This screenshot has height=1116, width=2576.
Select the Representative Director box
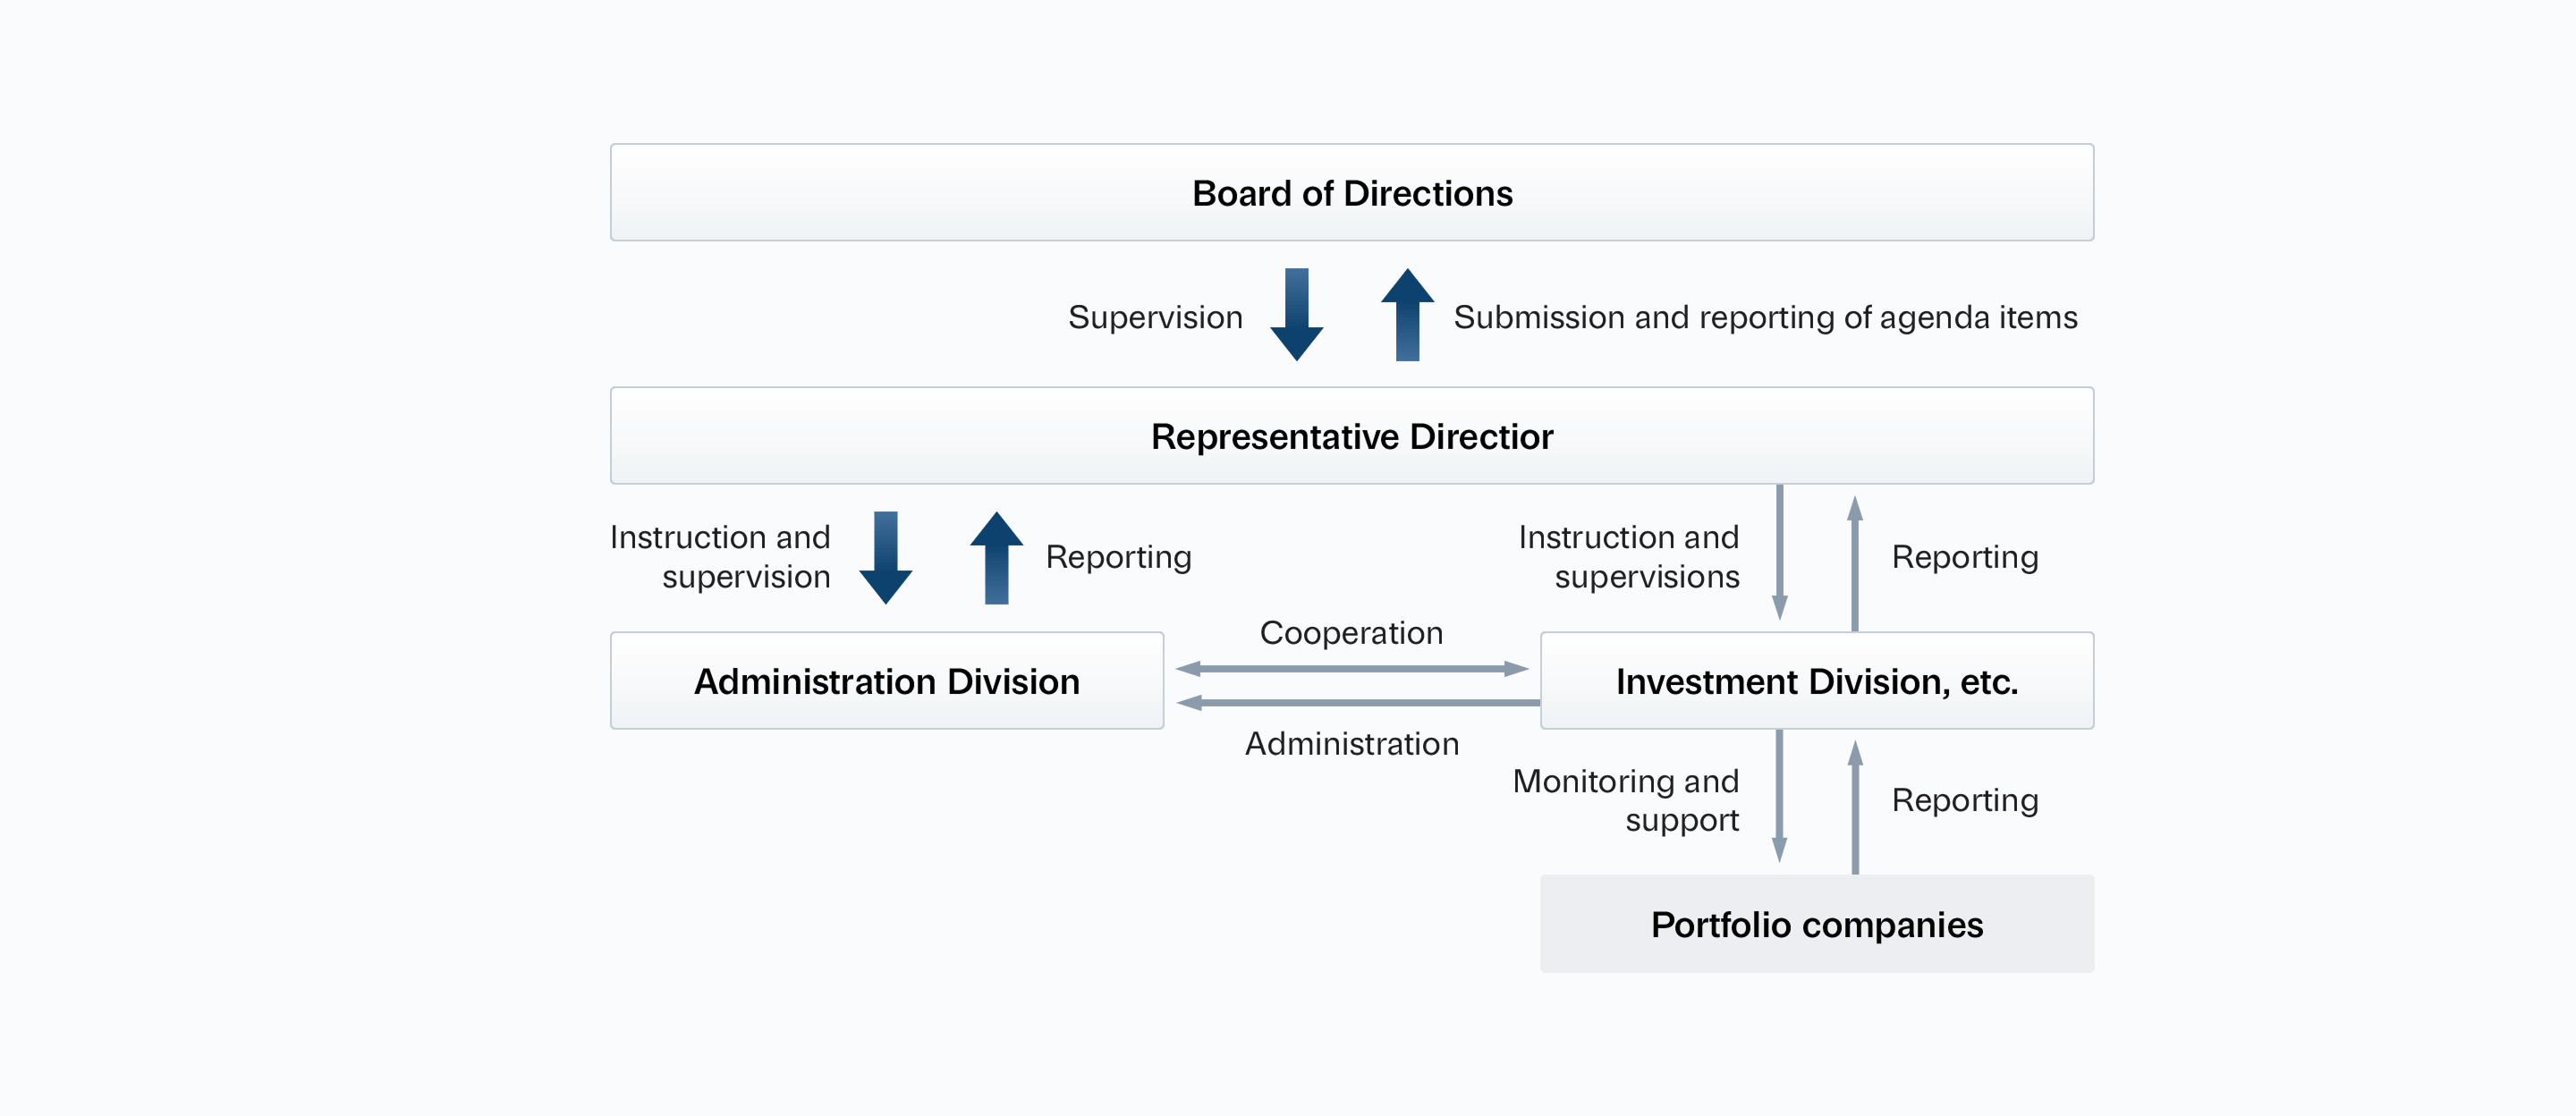(1352, 436)
